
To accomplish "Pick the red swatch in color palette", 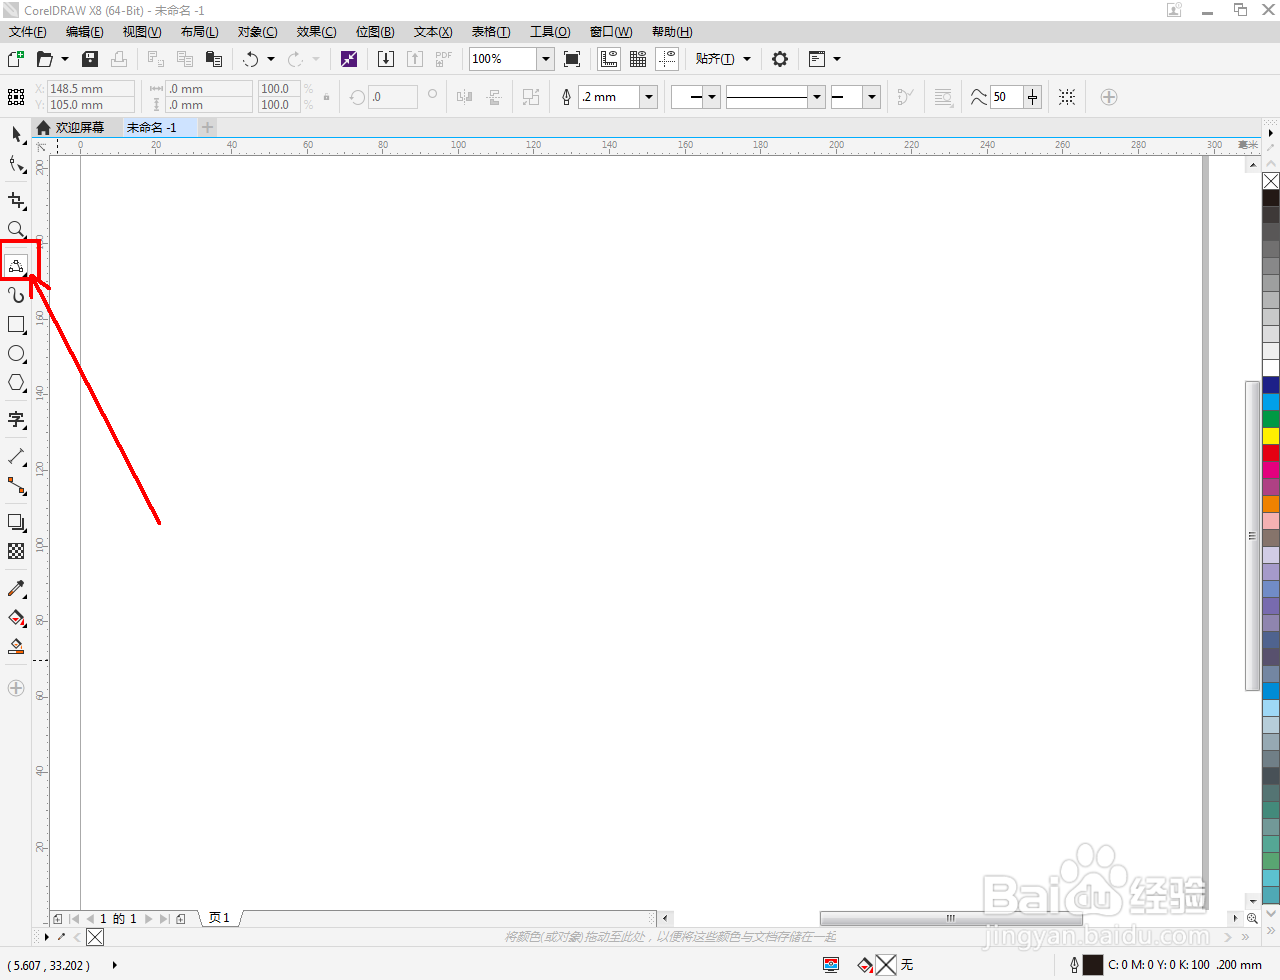I will pyautogui.click(x=1271, y=453).
